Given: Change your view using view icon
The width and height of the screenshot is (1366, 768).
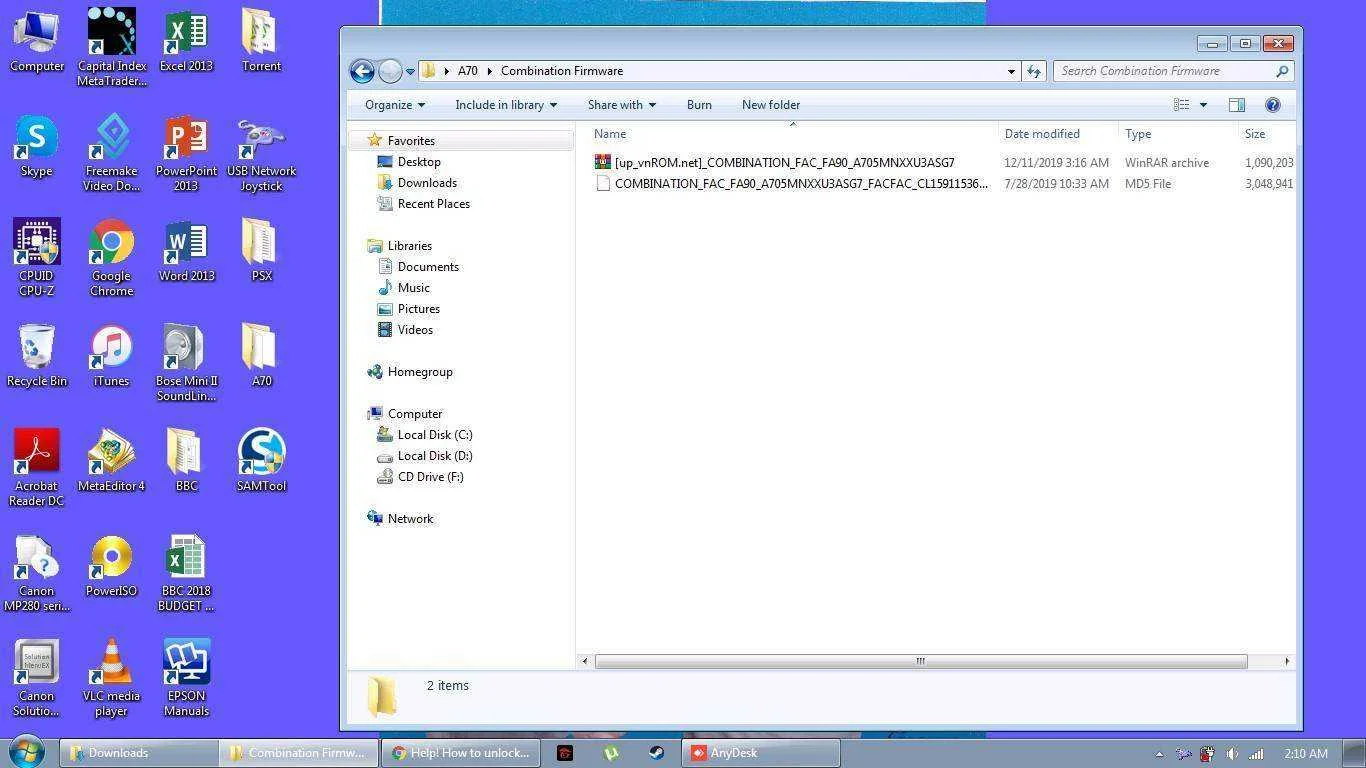Looking at the screenshot, I should [1181, 105].
